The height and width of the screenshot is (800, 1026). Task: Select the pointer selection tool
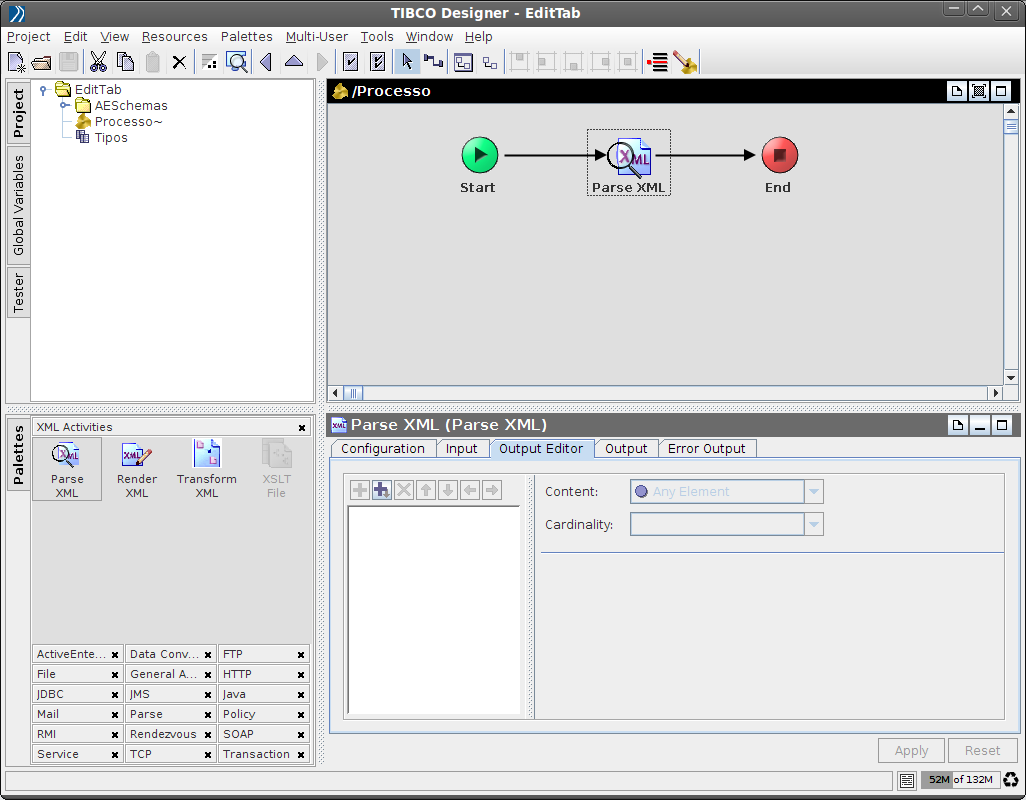click(x=408, y=61)
